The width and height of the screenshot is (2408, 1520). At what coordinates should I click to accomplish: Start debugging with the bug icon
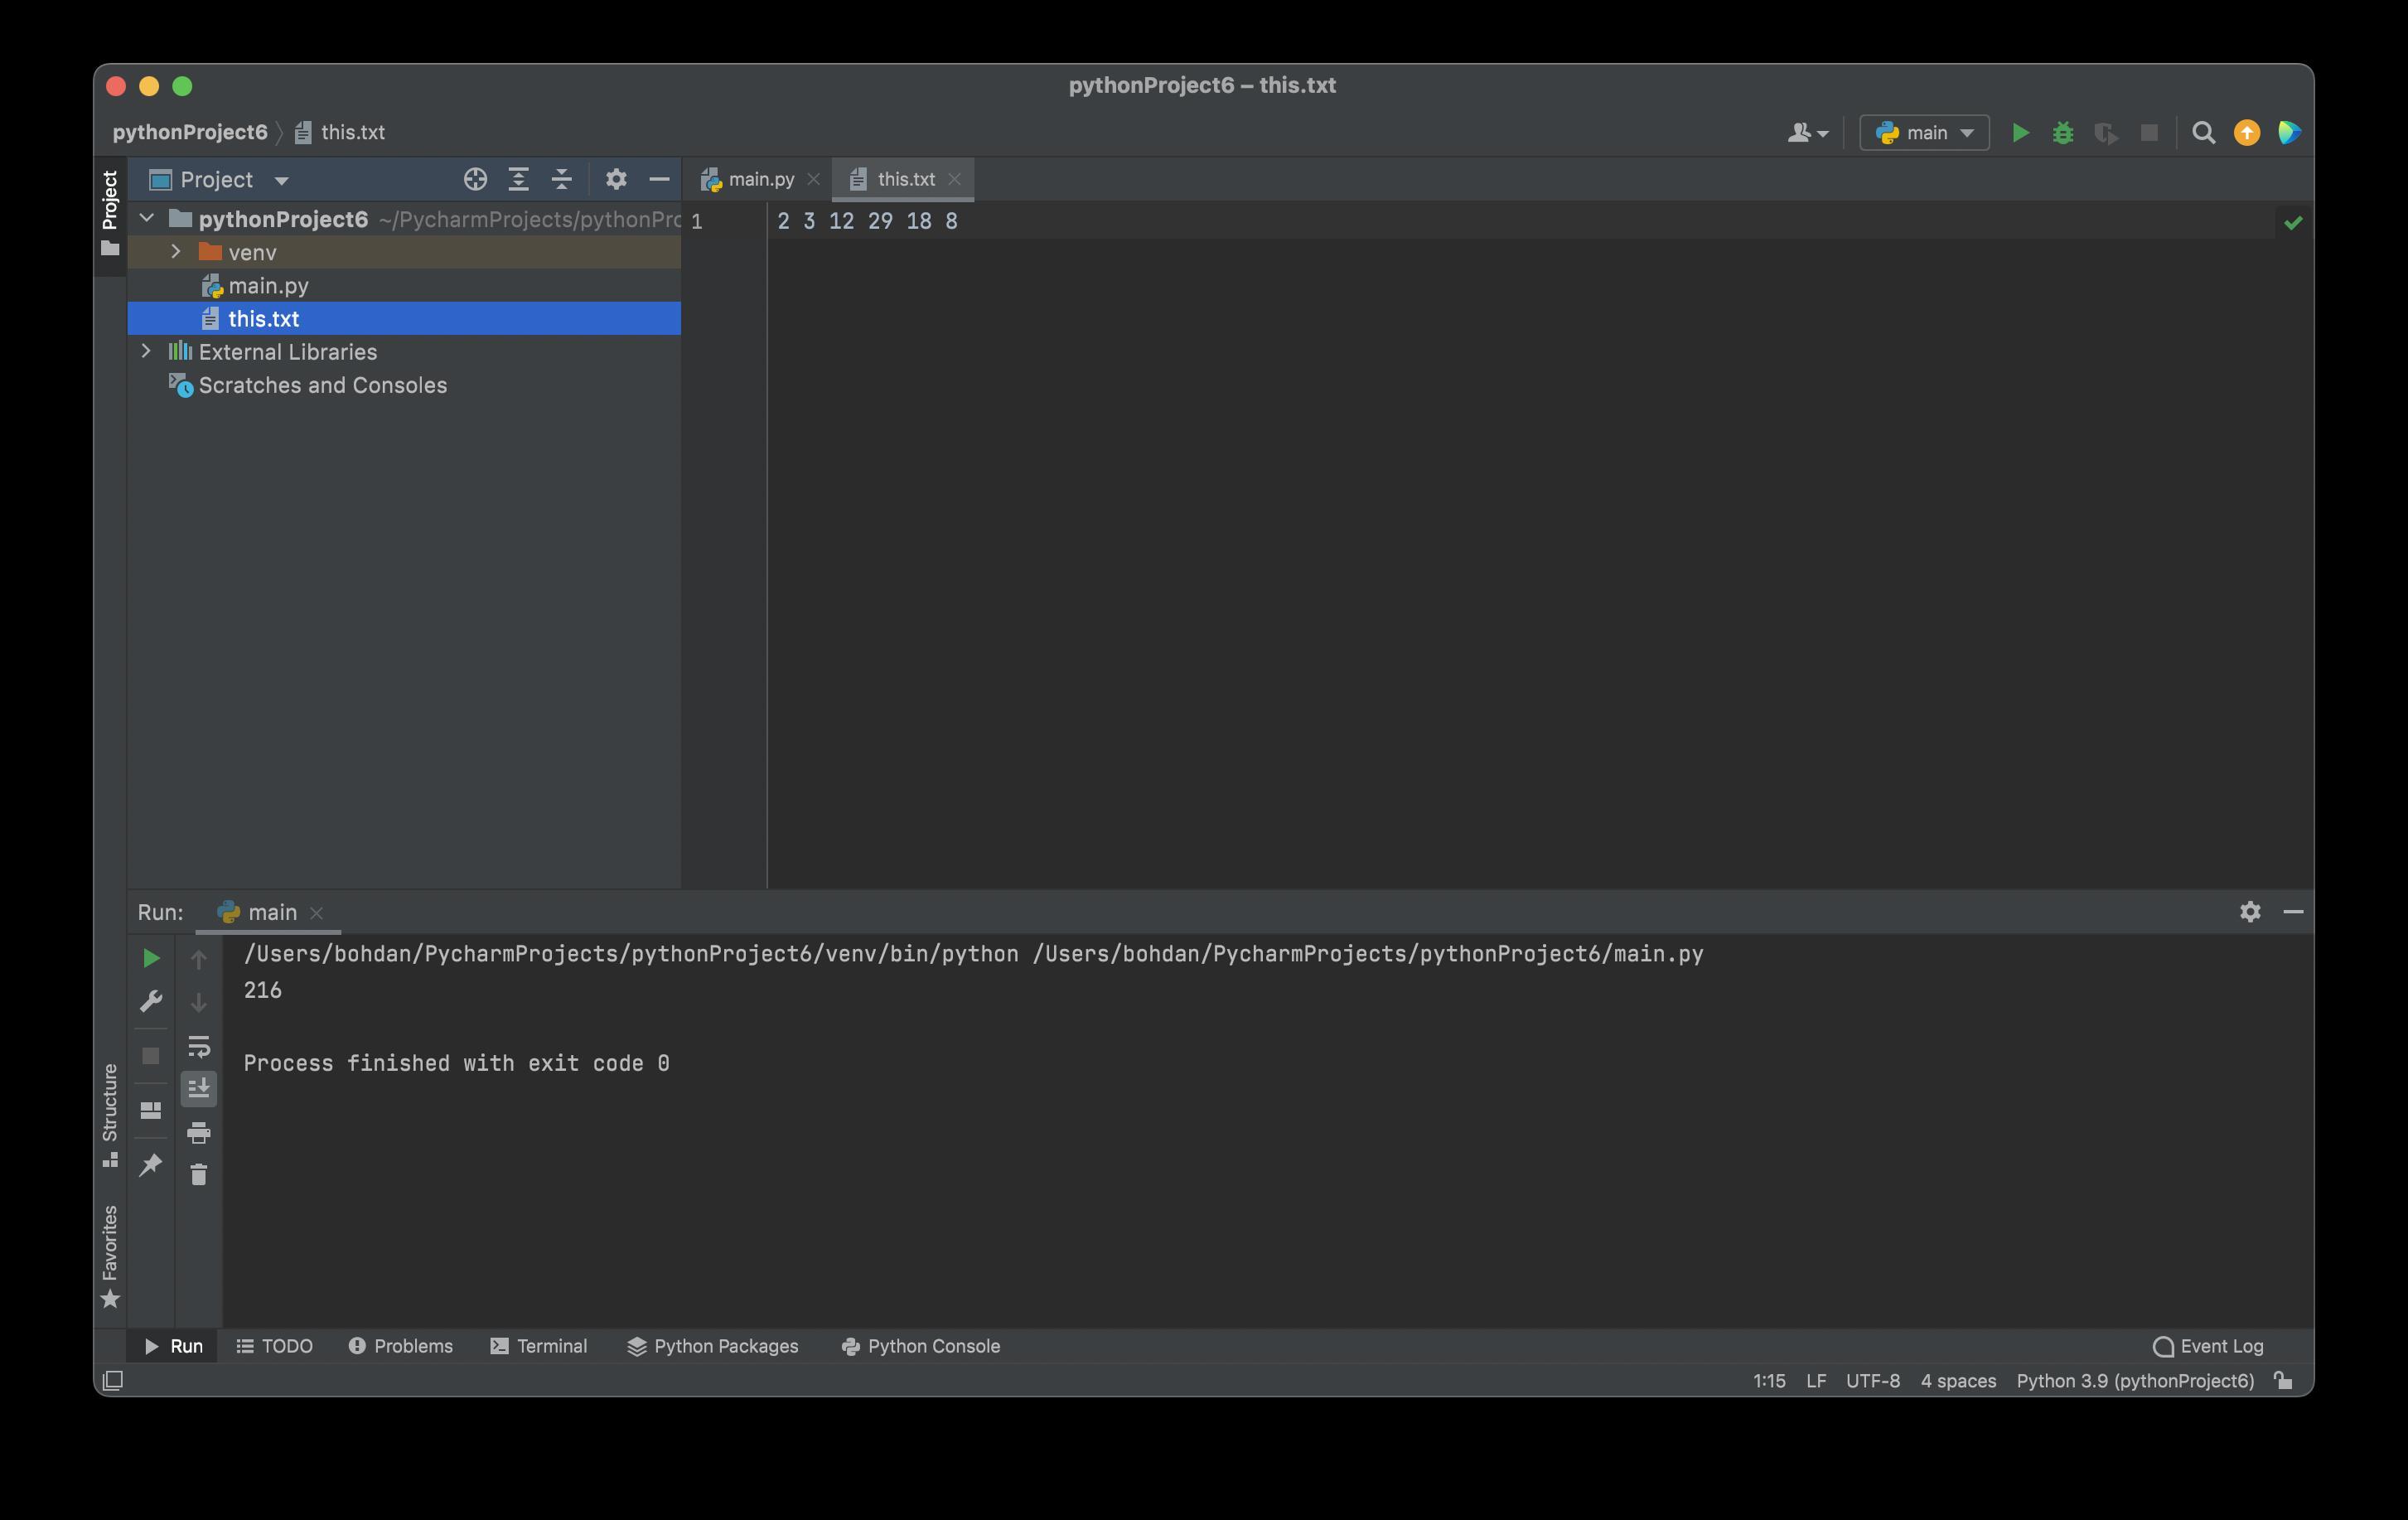click(x=2062, y=133)
